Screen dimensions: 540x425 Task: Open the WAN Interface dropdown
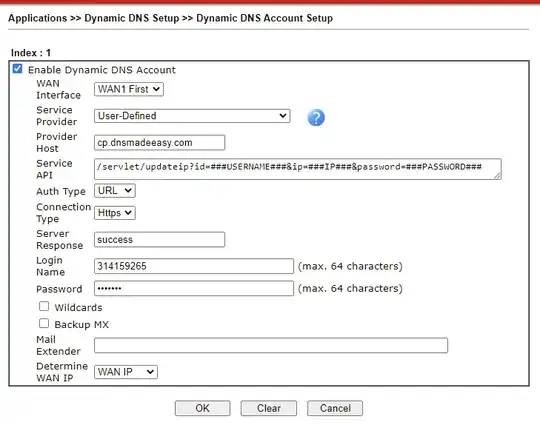pyautogui.click(x=129, y=89)
